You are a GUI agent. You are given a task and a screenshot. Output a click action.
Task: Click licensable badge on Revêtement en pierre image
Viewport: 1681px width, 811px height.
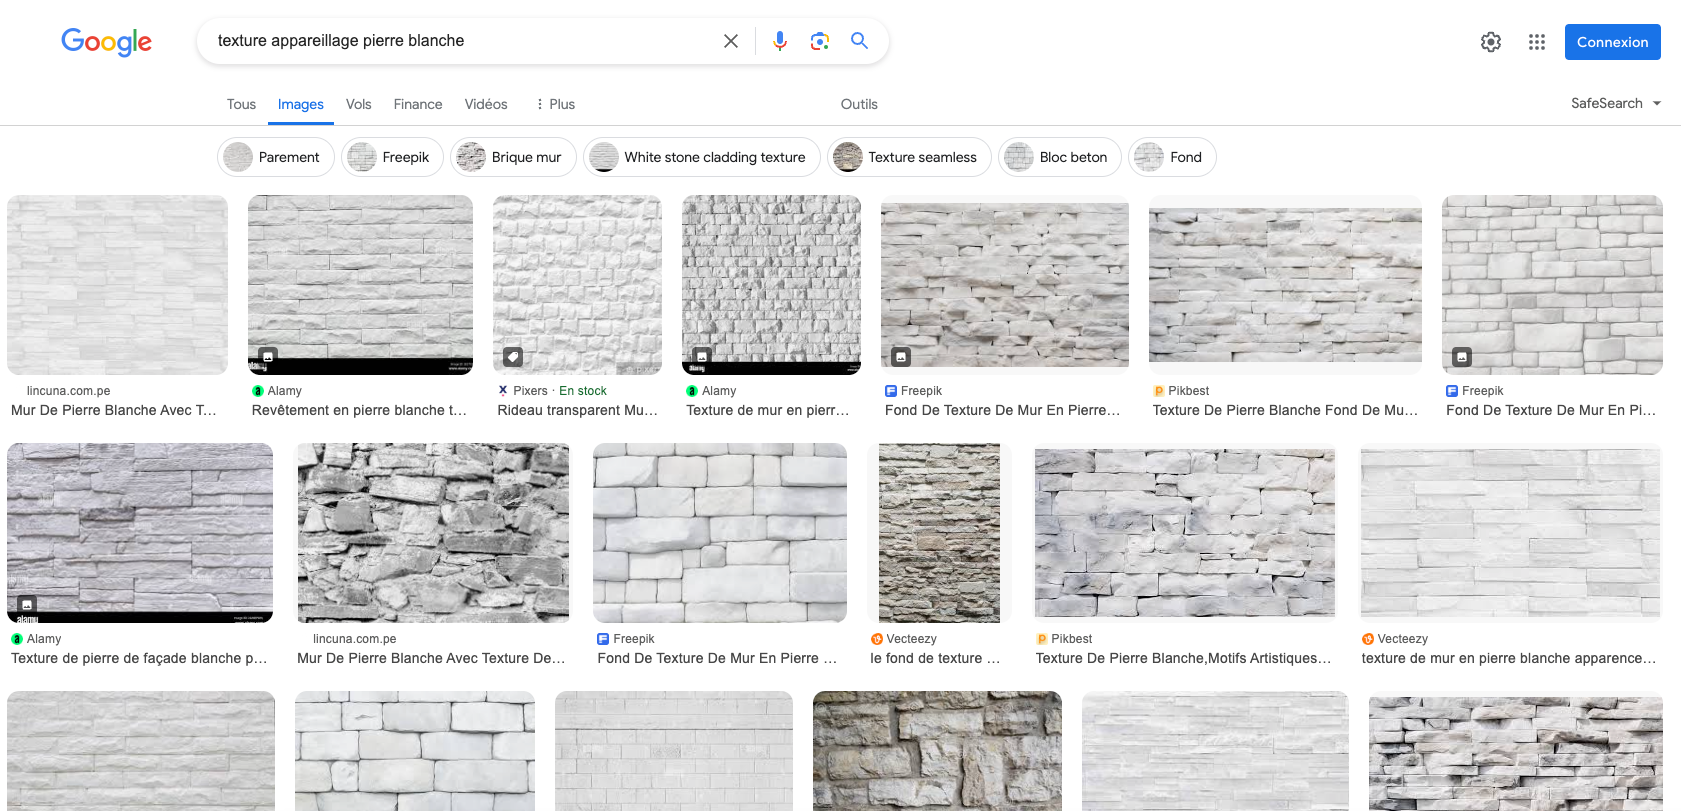pos(267,356)
